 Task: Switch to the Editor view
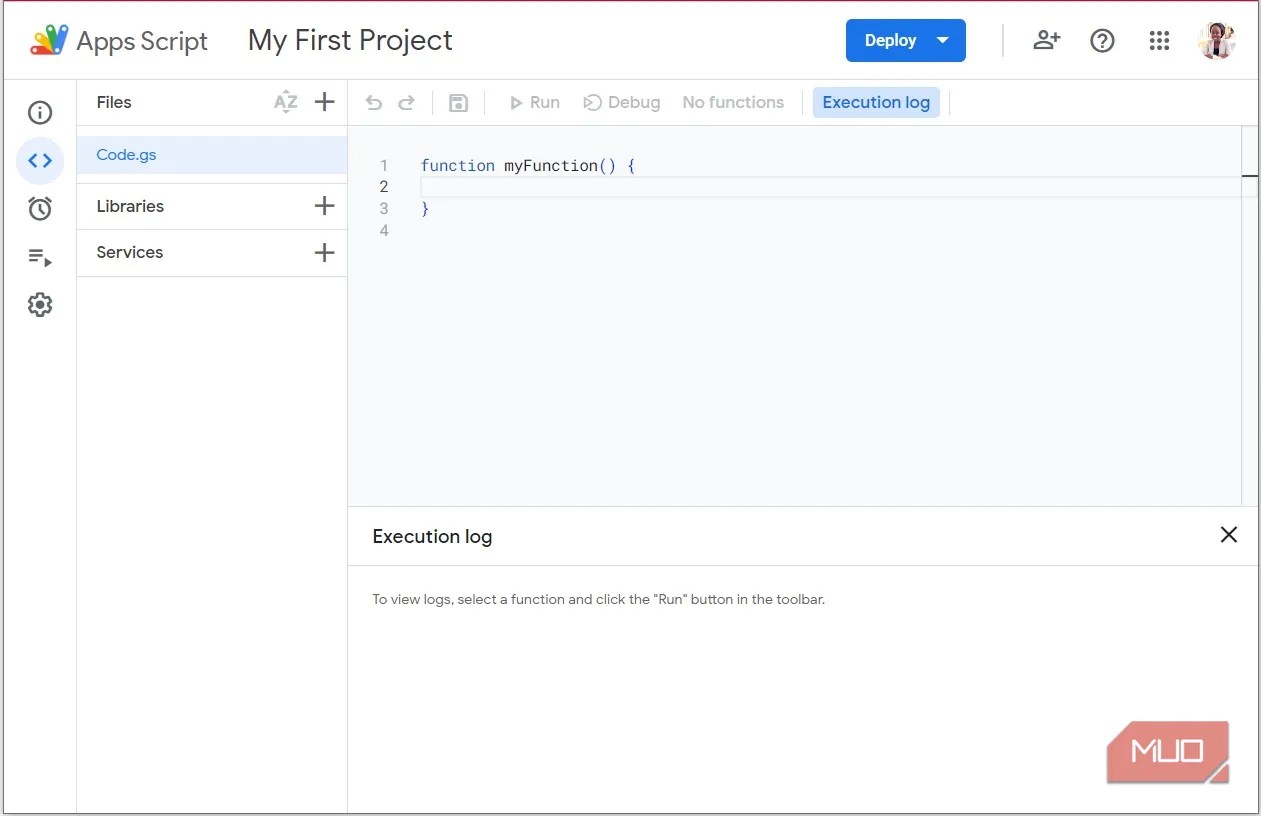40,161
